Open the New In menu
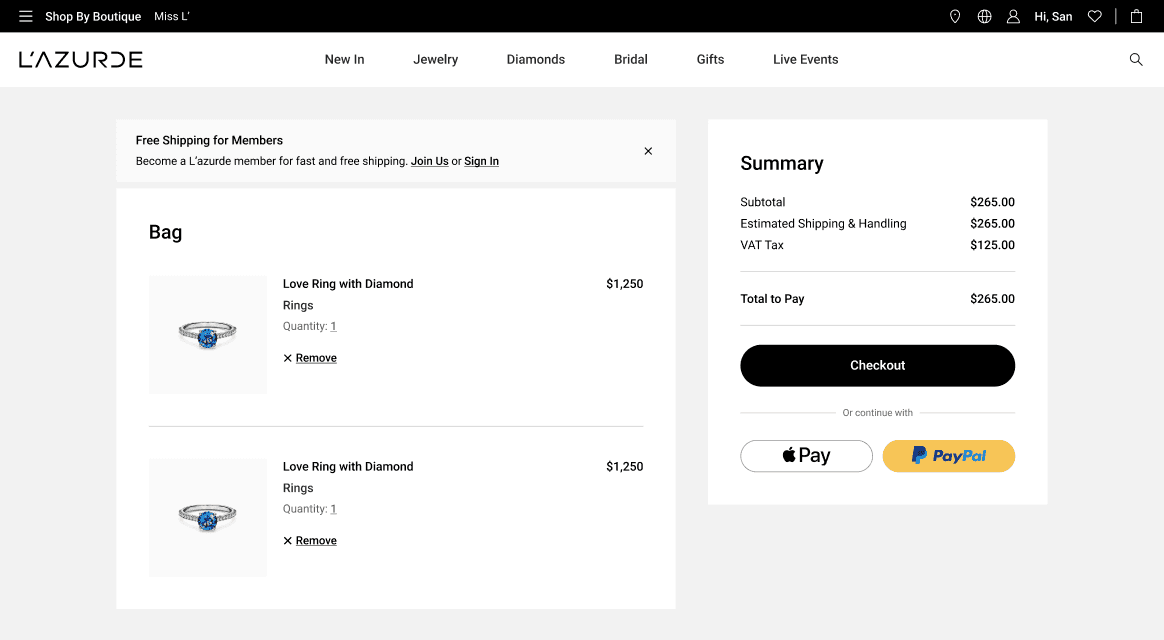1164x640 pixels. tap(344, 59)
